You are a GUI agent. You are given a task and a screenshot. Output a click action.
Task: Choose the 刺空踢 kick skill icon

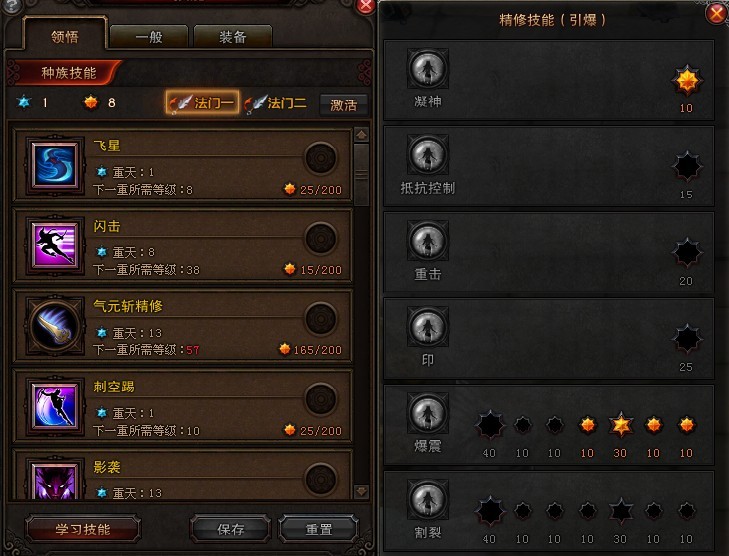[x=55, y=406]
